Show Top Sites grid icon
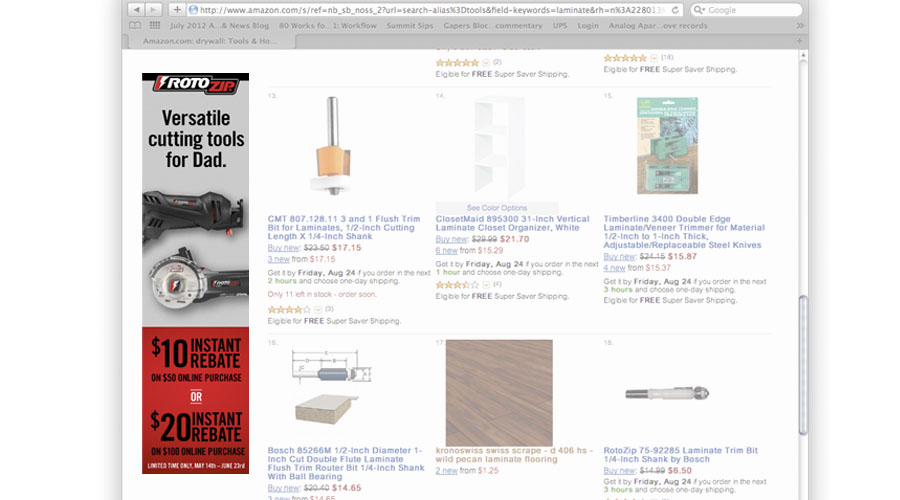Viewport: 900px width, 500px height. [x=155, y=26]
